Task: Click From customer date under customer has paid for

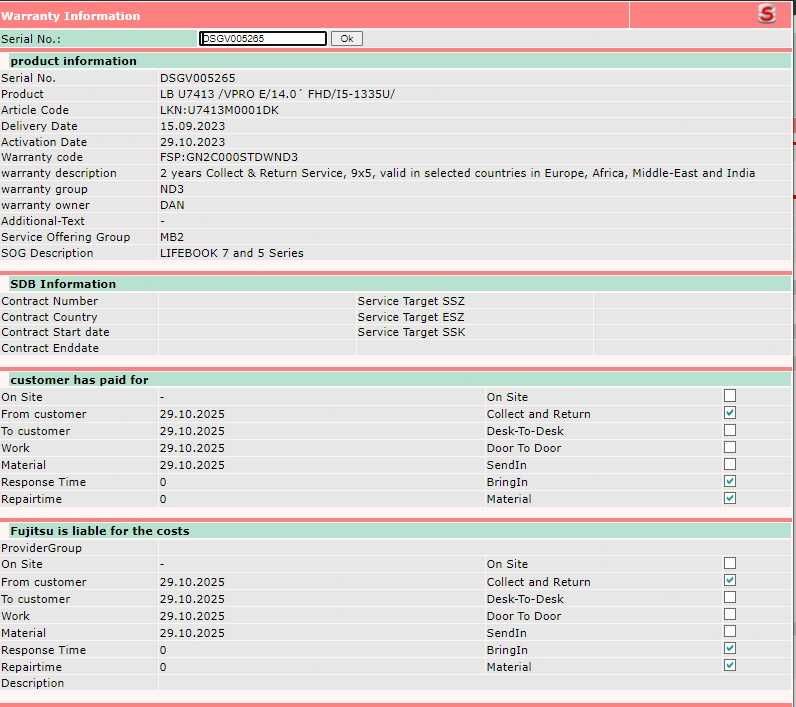Action: tap(192, 414)
